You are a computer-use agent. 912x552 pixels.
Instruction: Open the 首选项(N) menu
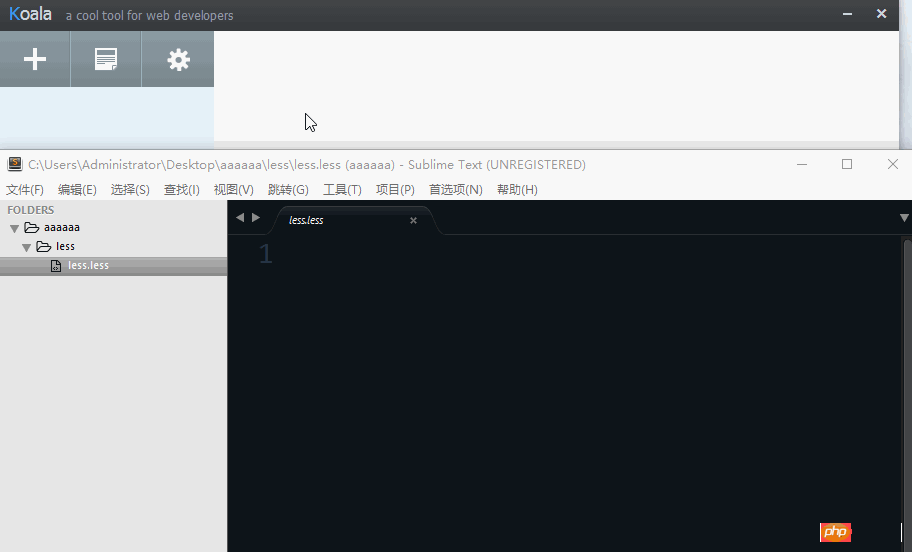point(455,190)
